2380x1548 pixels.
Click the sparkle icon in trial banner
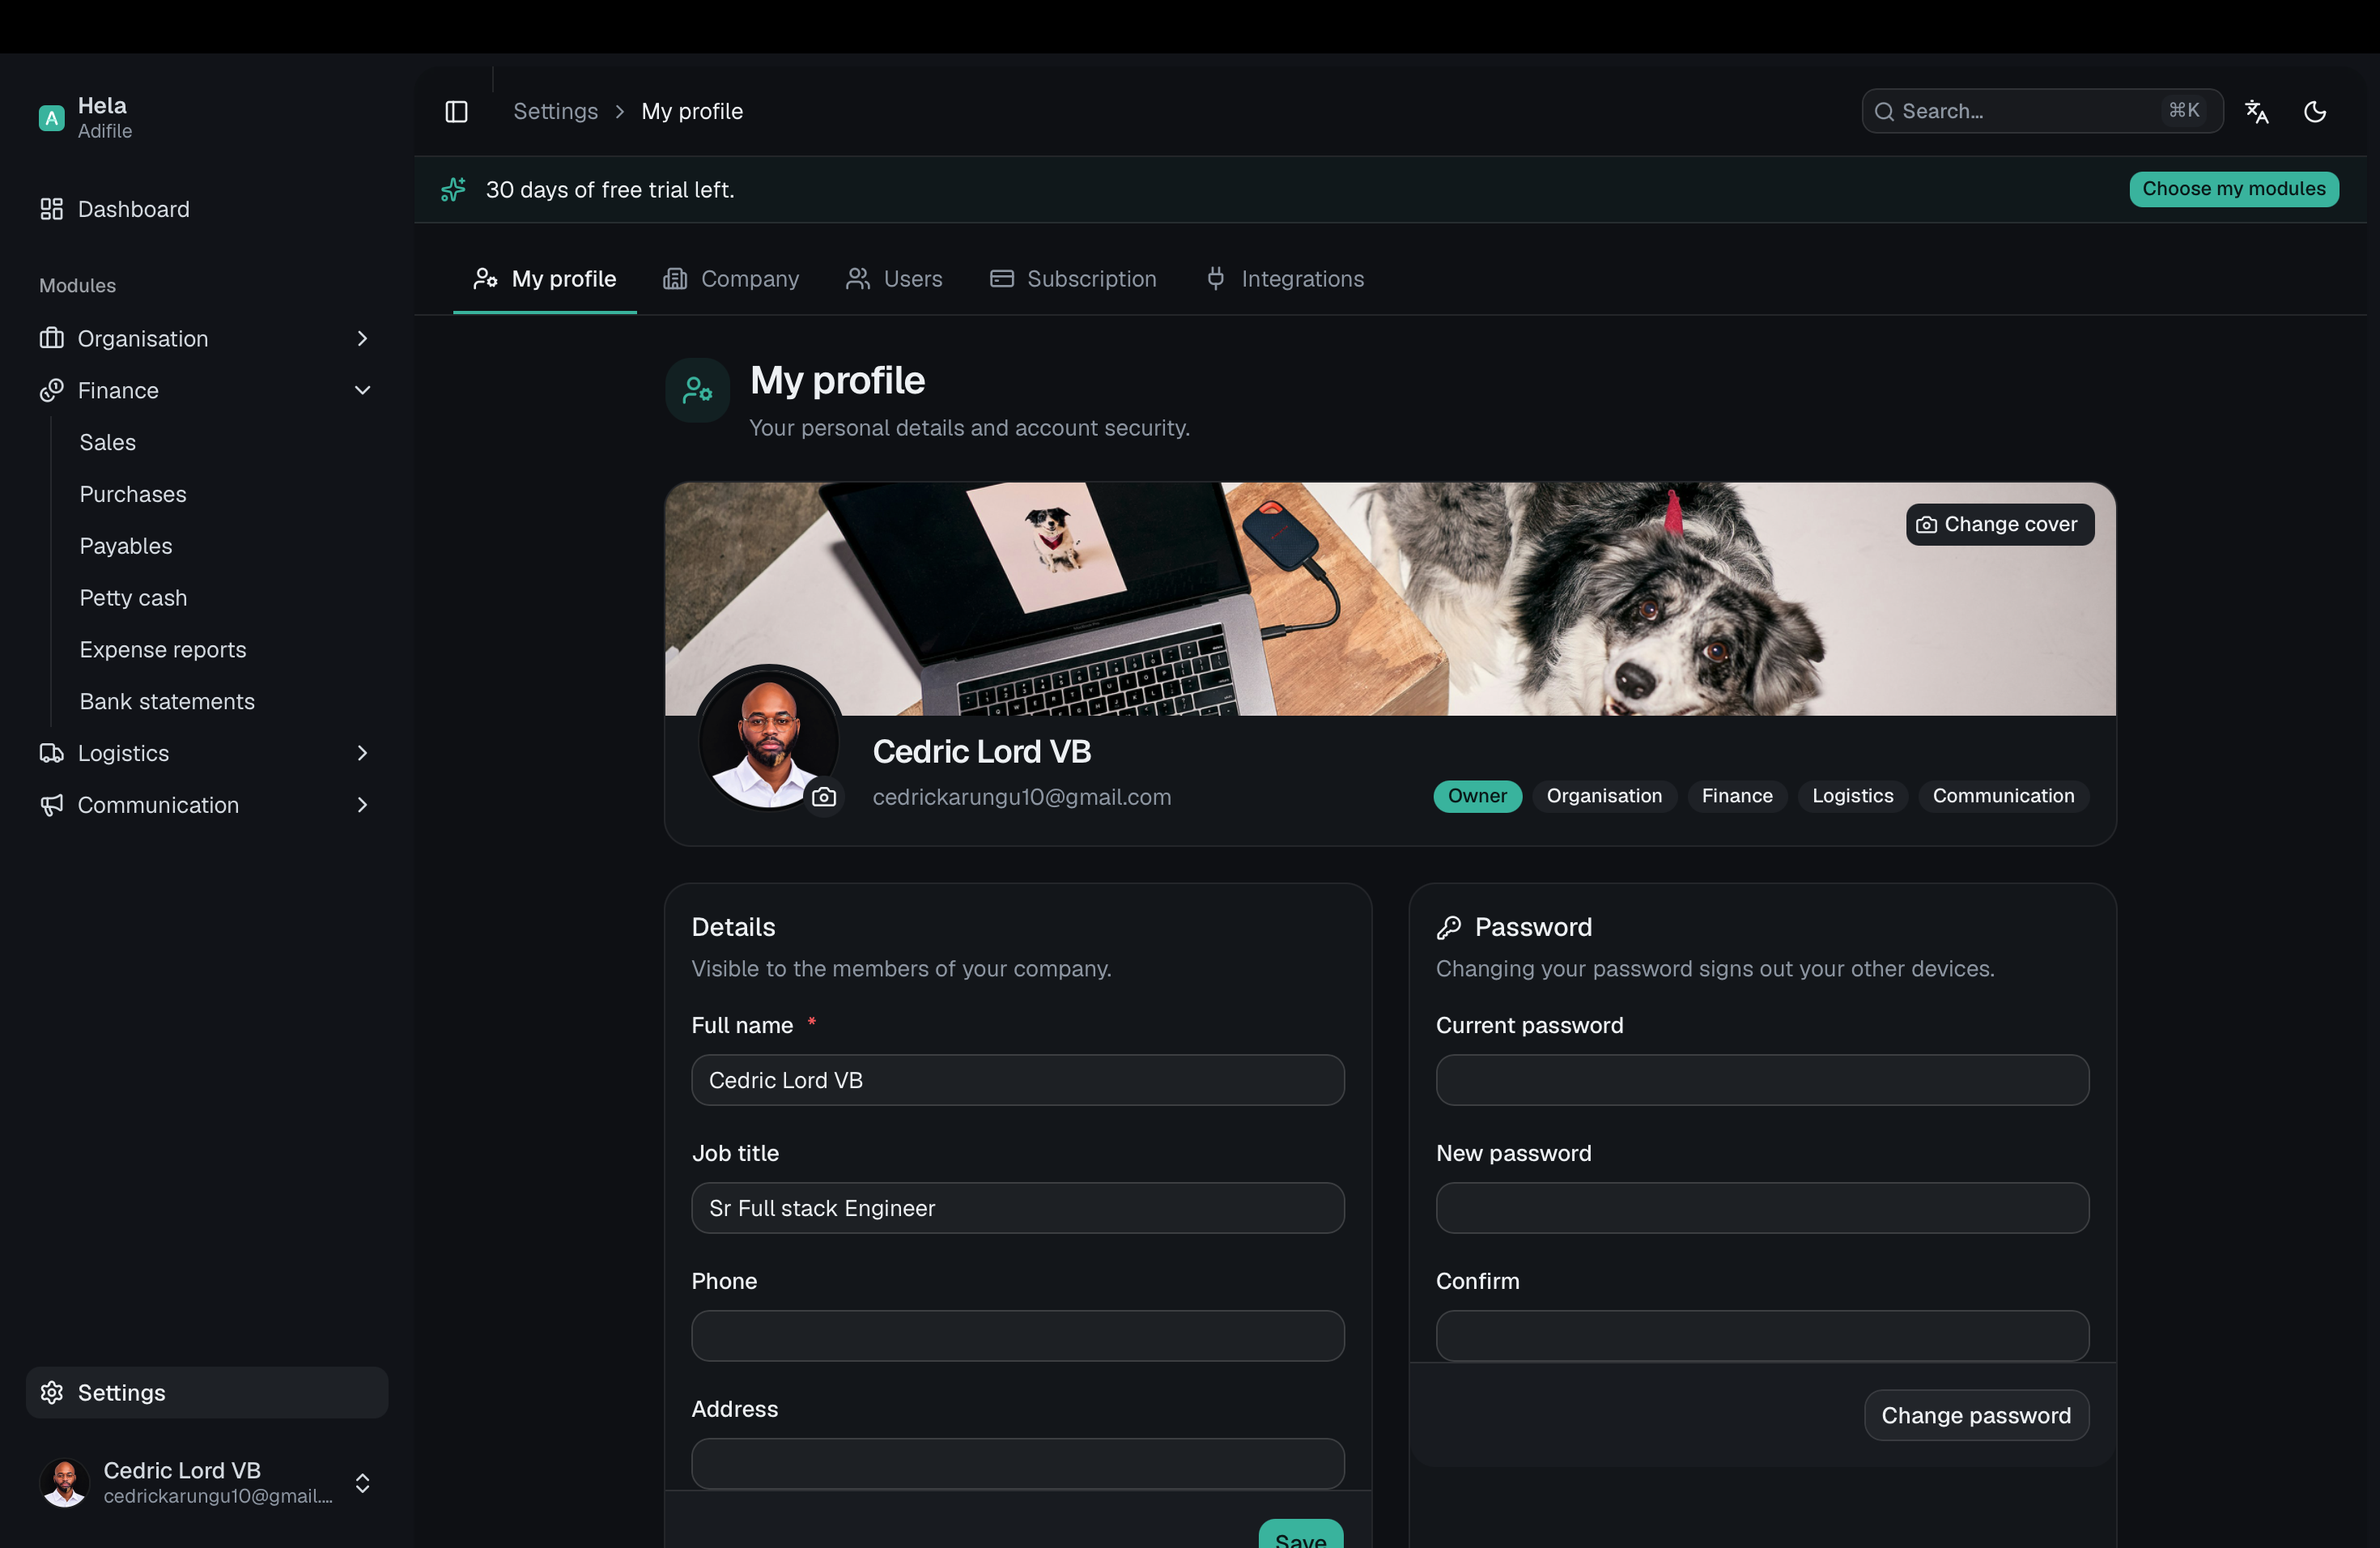pyautogui.click(x=453, y=189)
